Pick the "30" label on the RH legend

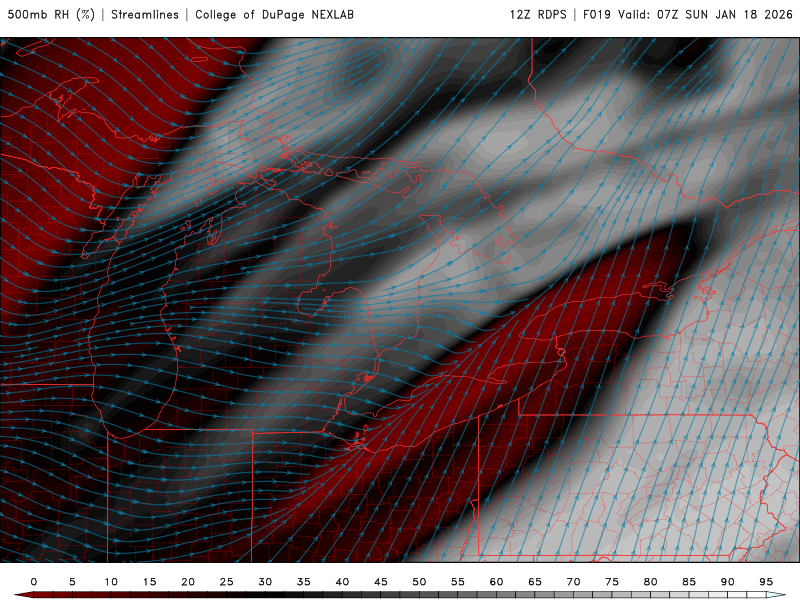265,582
